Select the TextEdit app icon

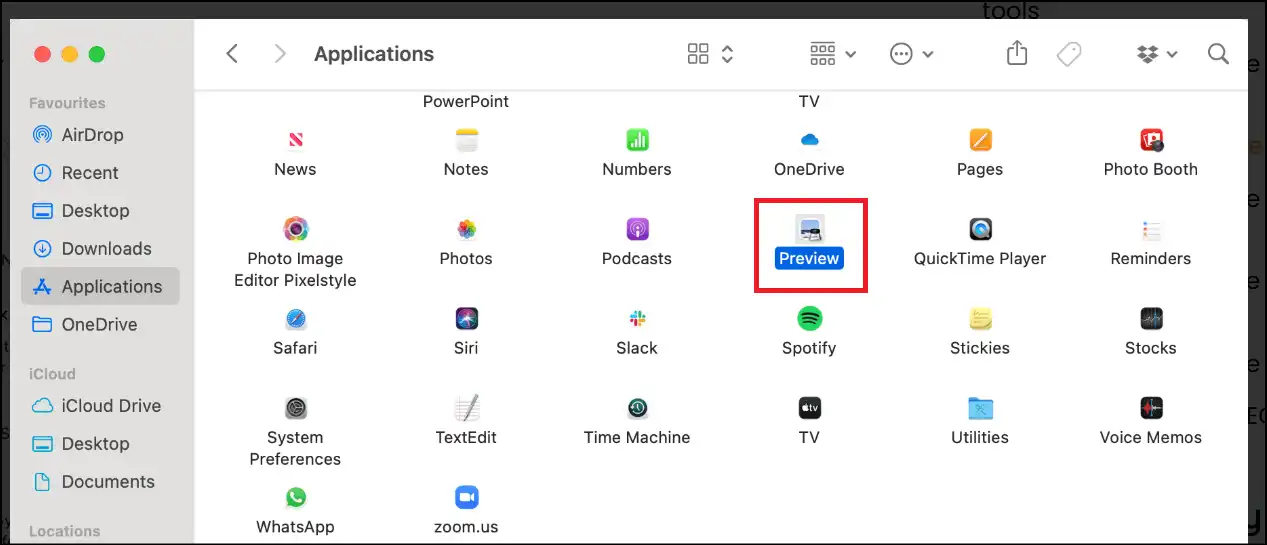pyautogui.click(x=466, y=408)
